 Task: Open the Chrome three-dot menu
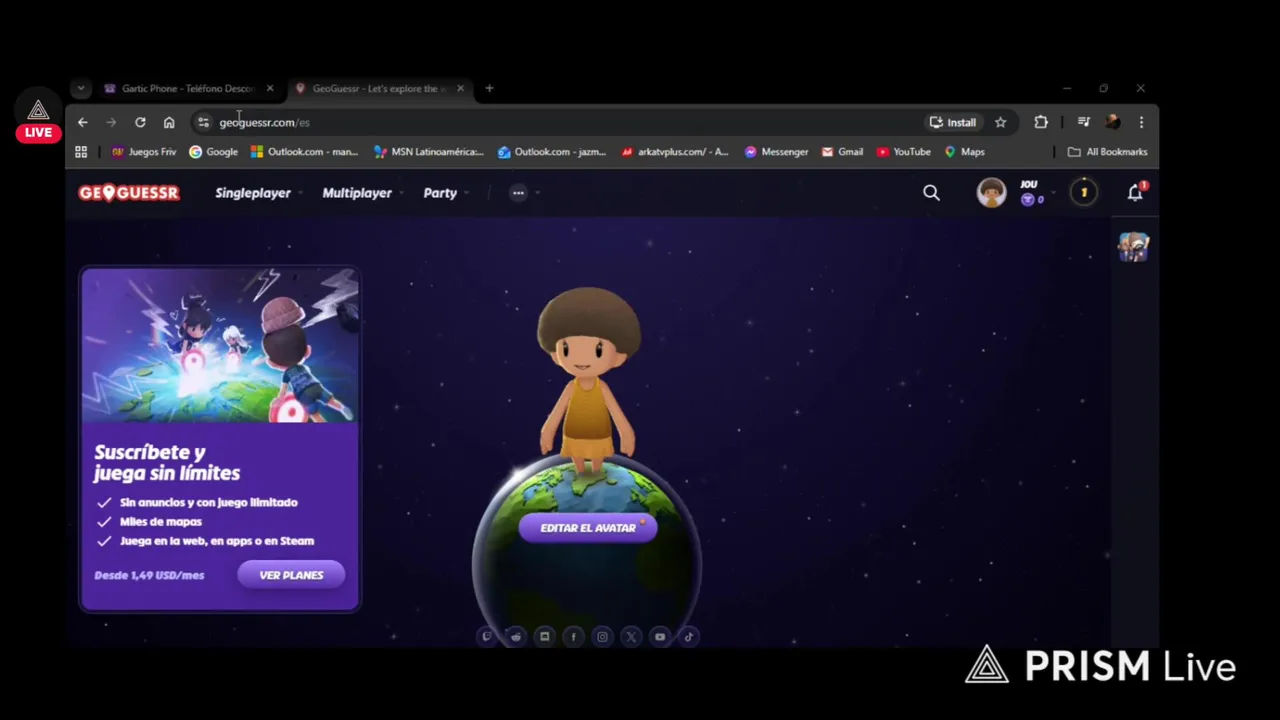(x=1141, y=122)
